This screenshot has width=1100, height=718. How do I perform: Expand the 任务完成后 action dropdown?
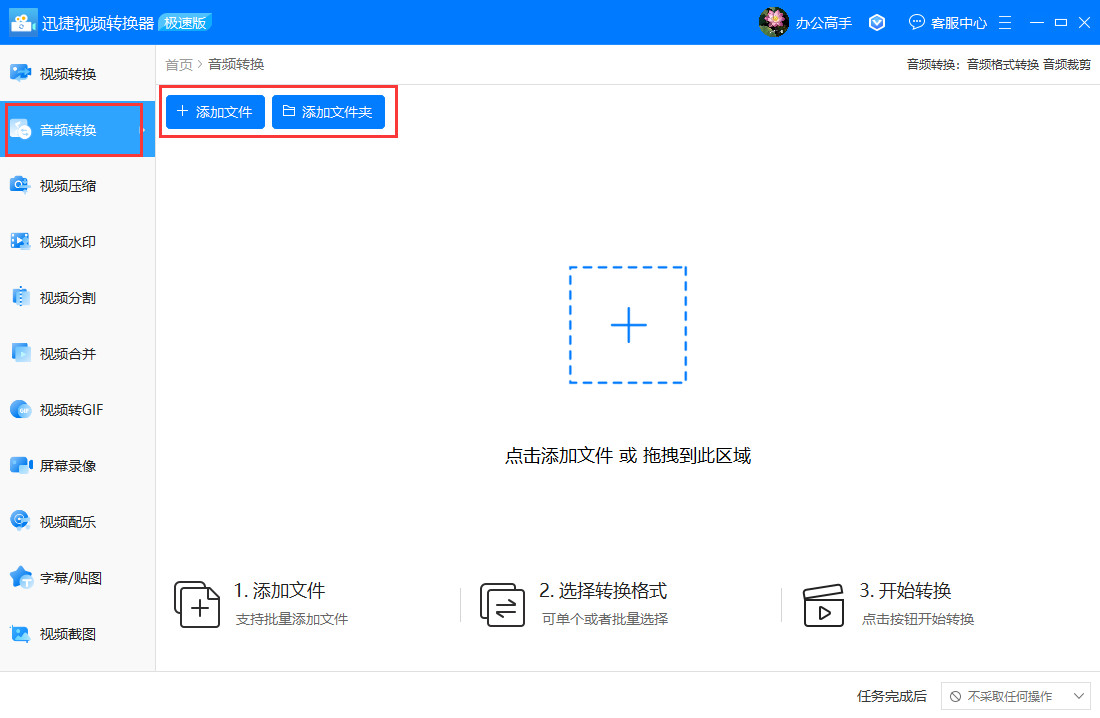pos(1015,696)
